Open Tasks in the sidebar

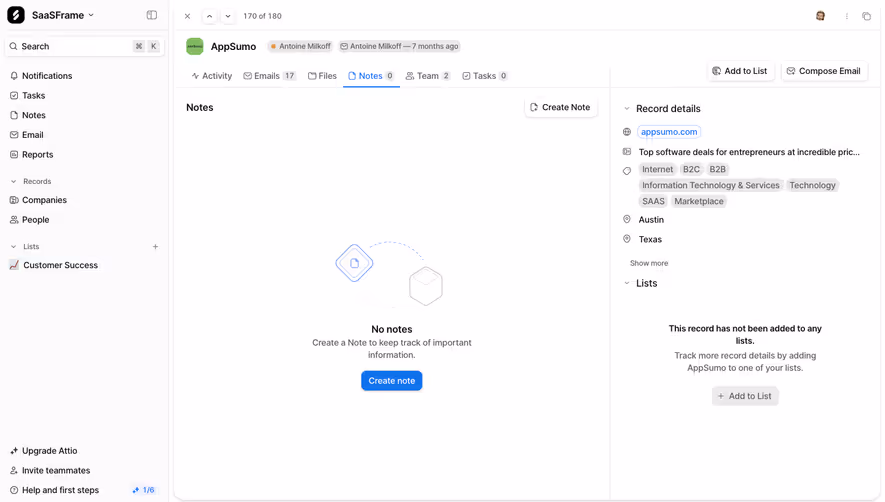coord(33,95)
